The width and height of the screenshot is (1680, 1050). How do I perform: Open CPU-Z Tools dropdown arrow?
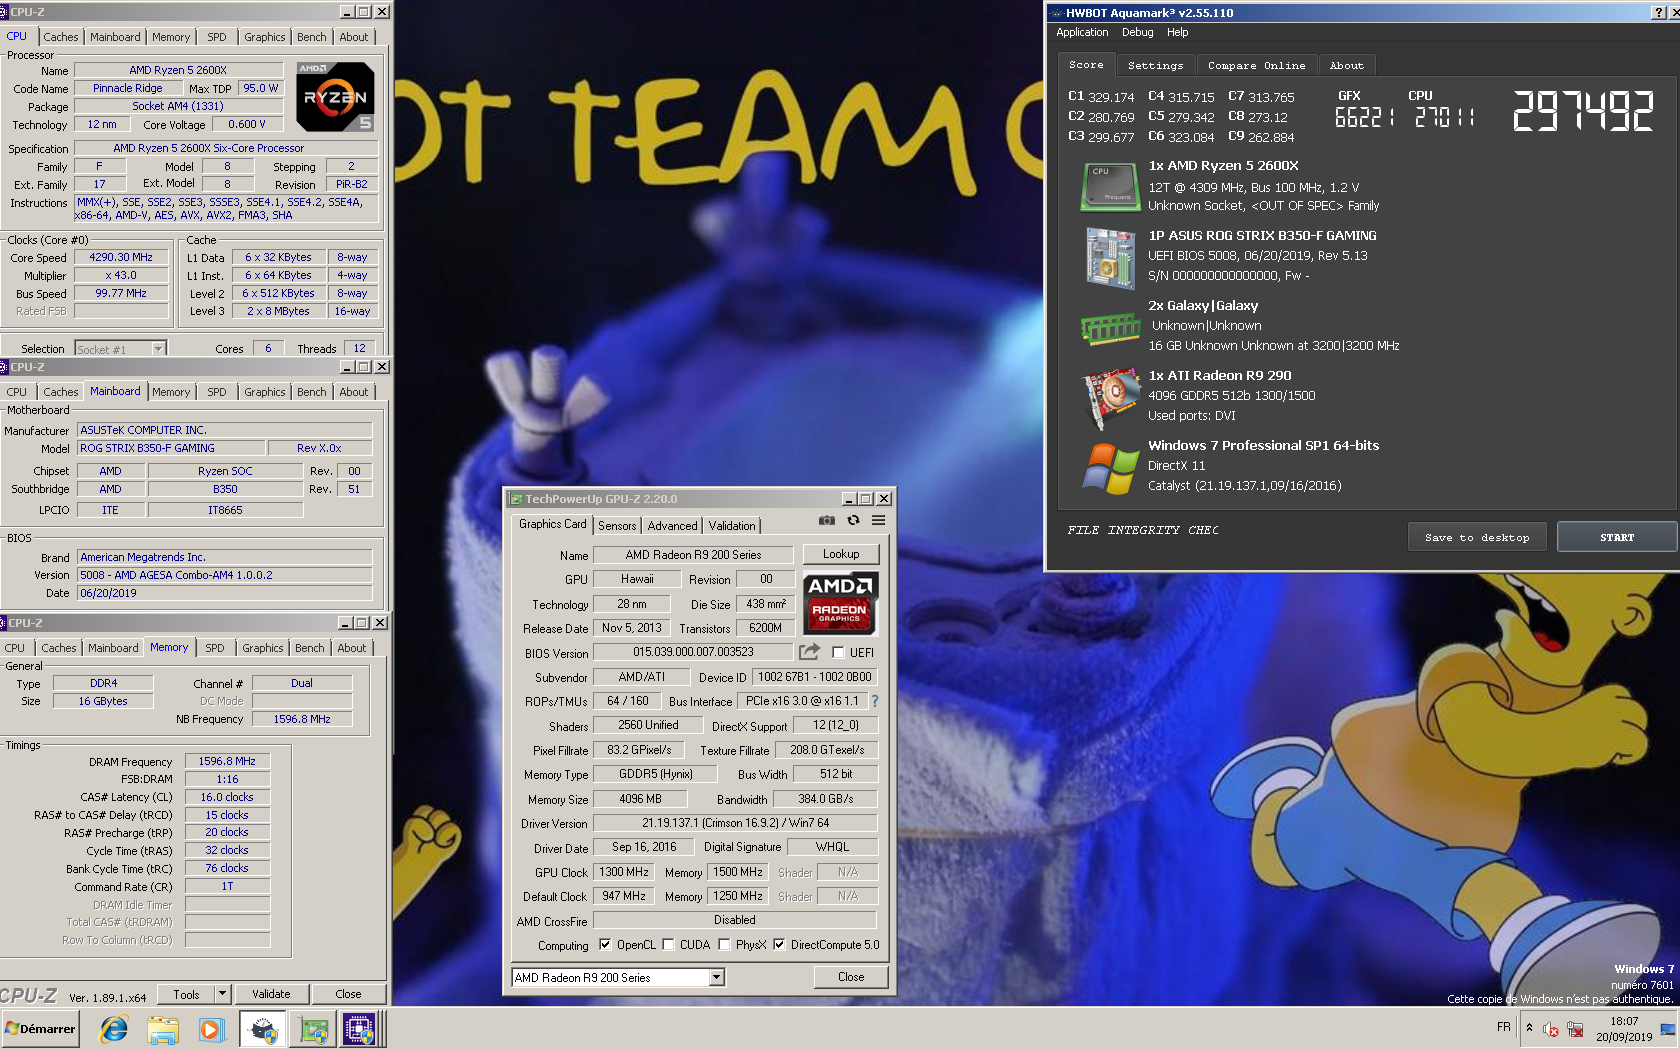(223, 994)
